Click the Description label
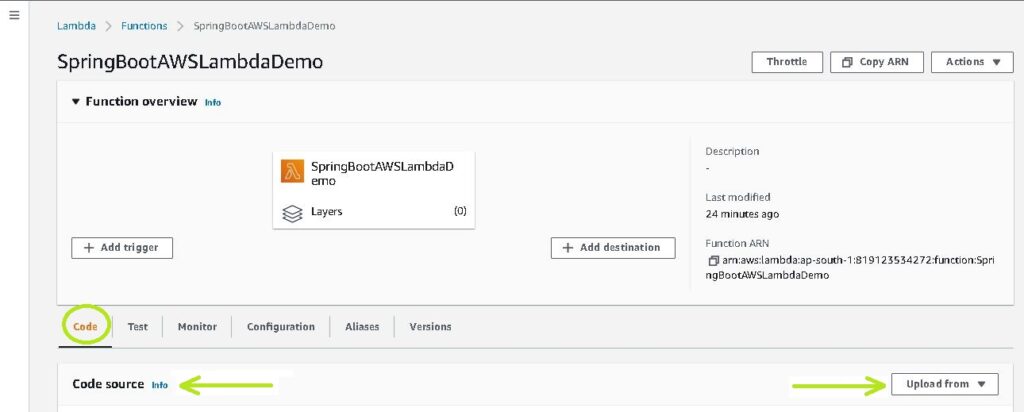 point(732,151)
